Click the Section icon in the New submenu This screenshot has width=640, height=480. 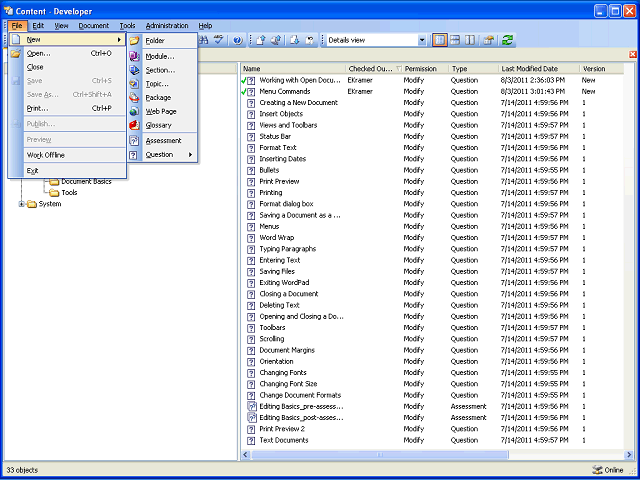[134, 70]
